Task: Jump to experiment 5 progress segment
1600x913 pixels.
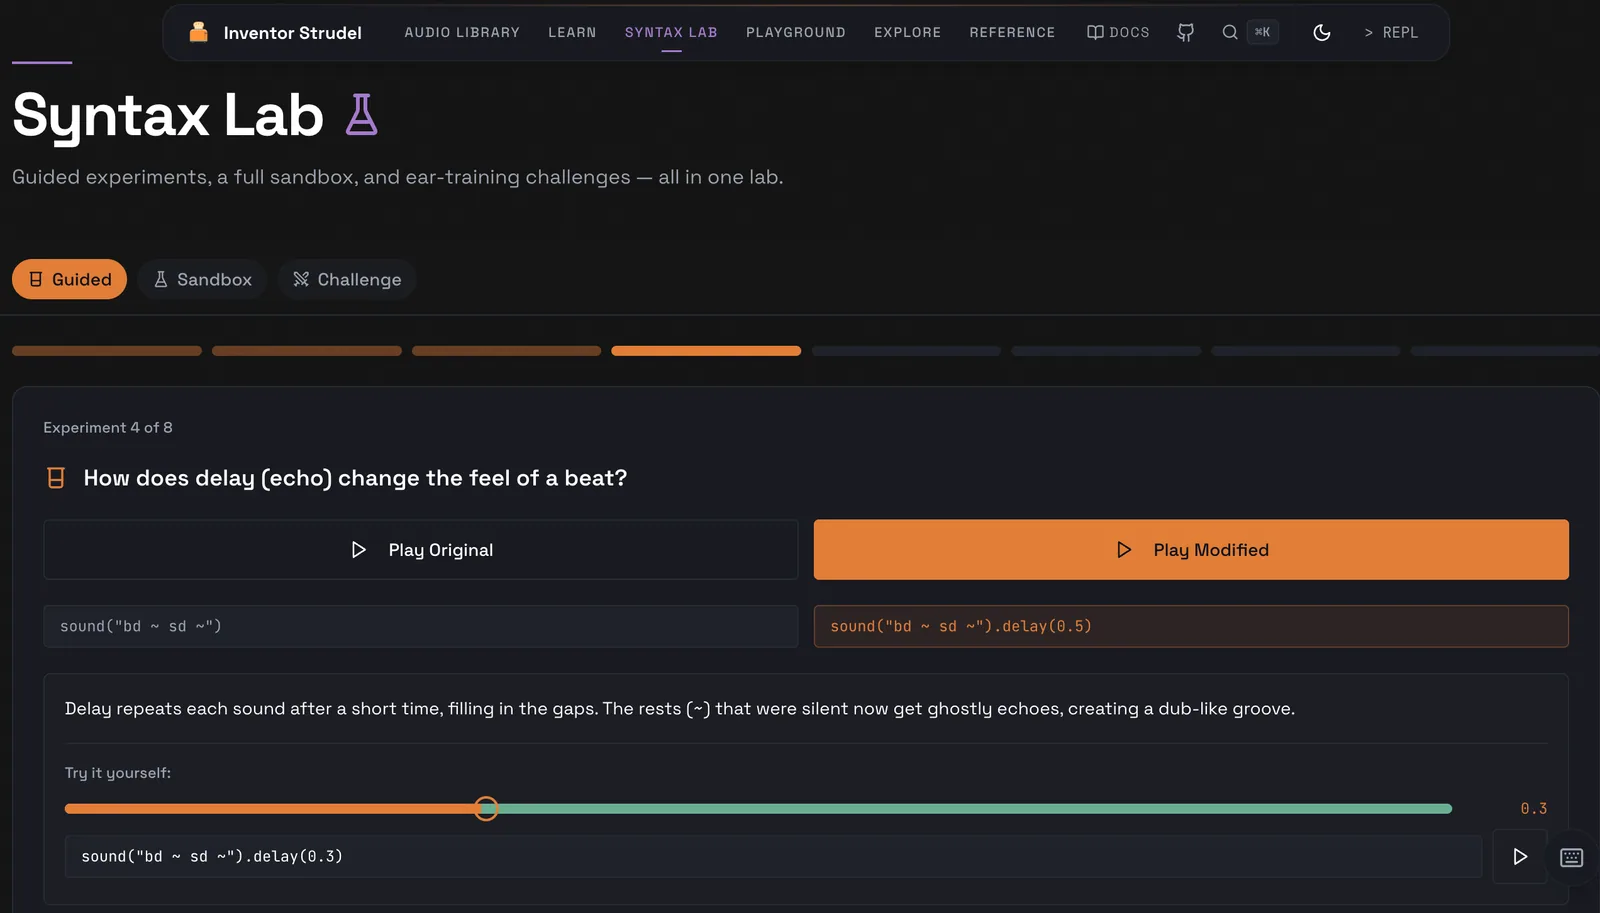Action: 906,351
